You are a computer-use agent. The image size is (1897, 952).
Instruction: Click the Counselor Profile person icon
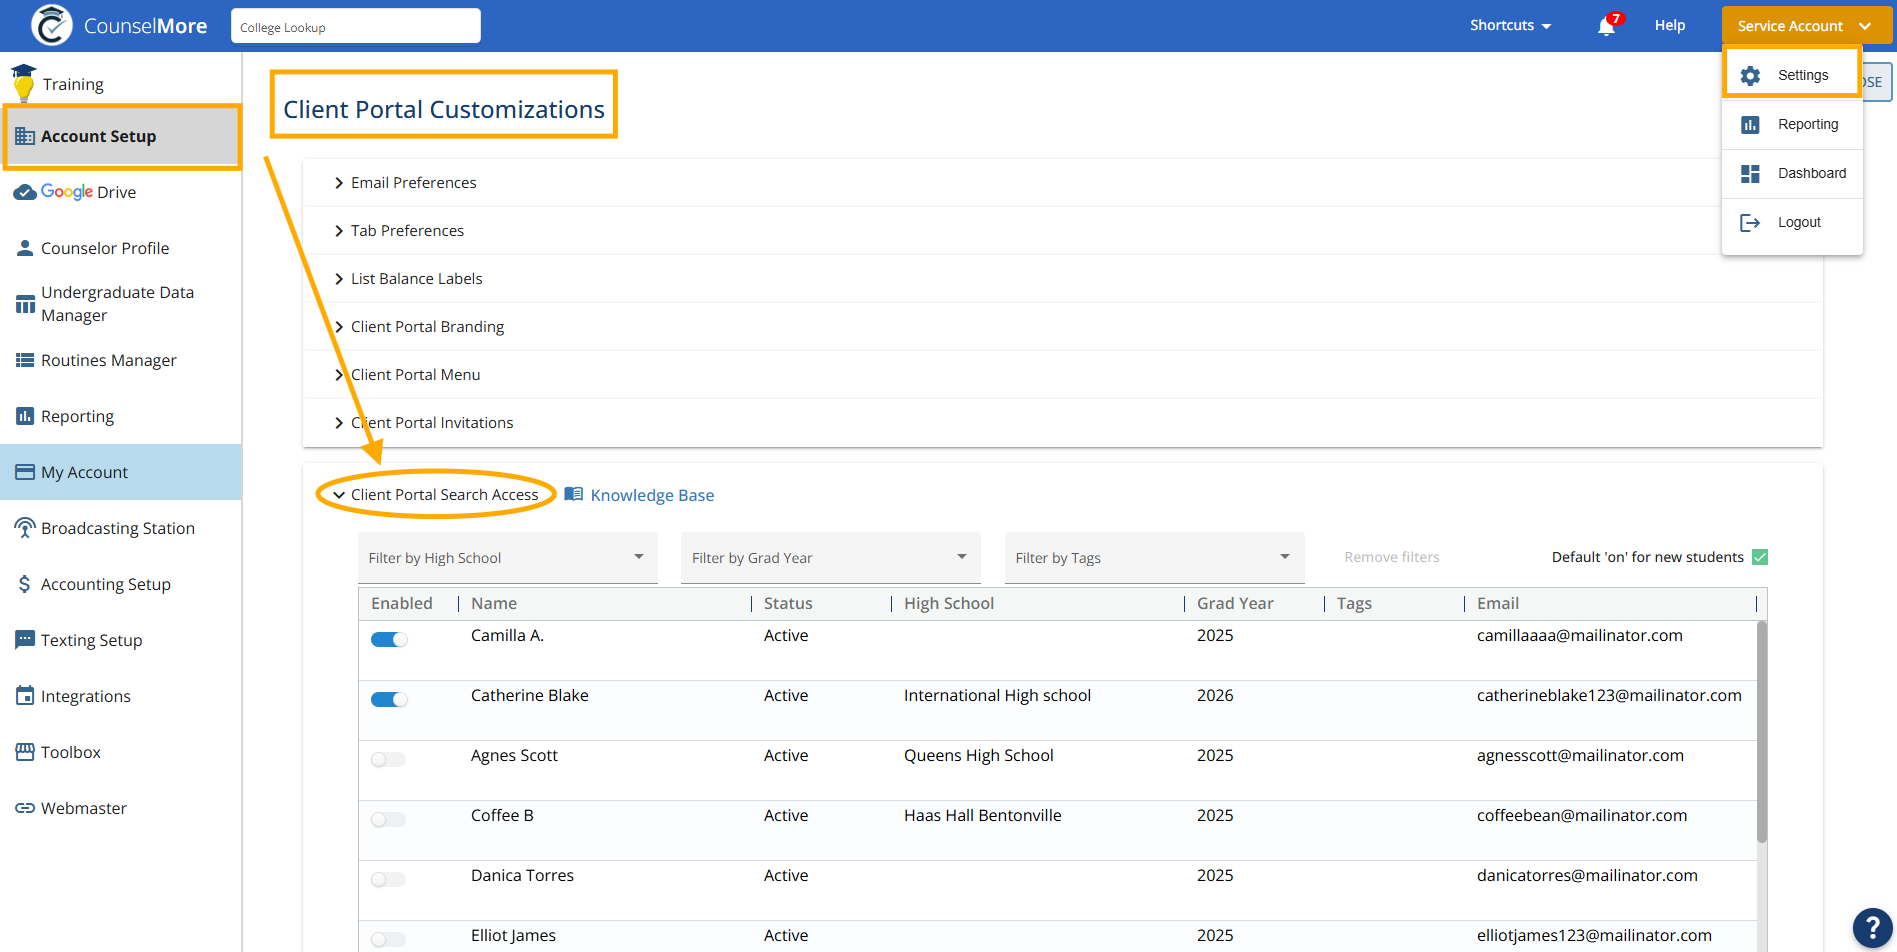tap(25, 248)
